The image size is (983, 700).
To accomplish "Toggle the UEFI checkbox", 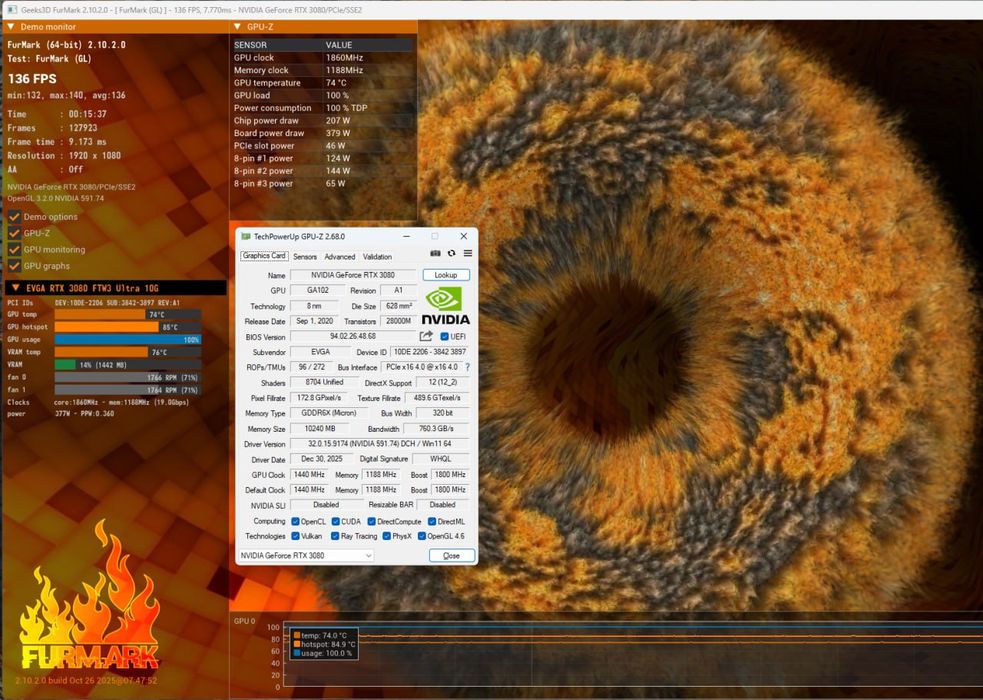I will 444,337.
